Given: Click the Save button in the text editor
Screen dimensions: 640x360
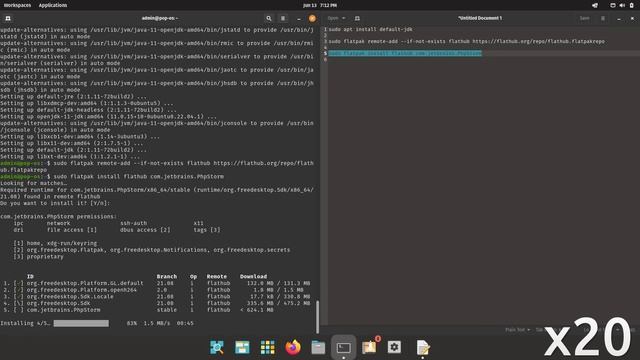Looking at the screenshot, I should (584, 18).
